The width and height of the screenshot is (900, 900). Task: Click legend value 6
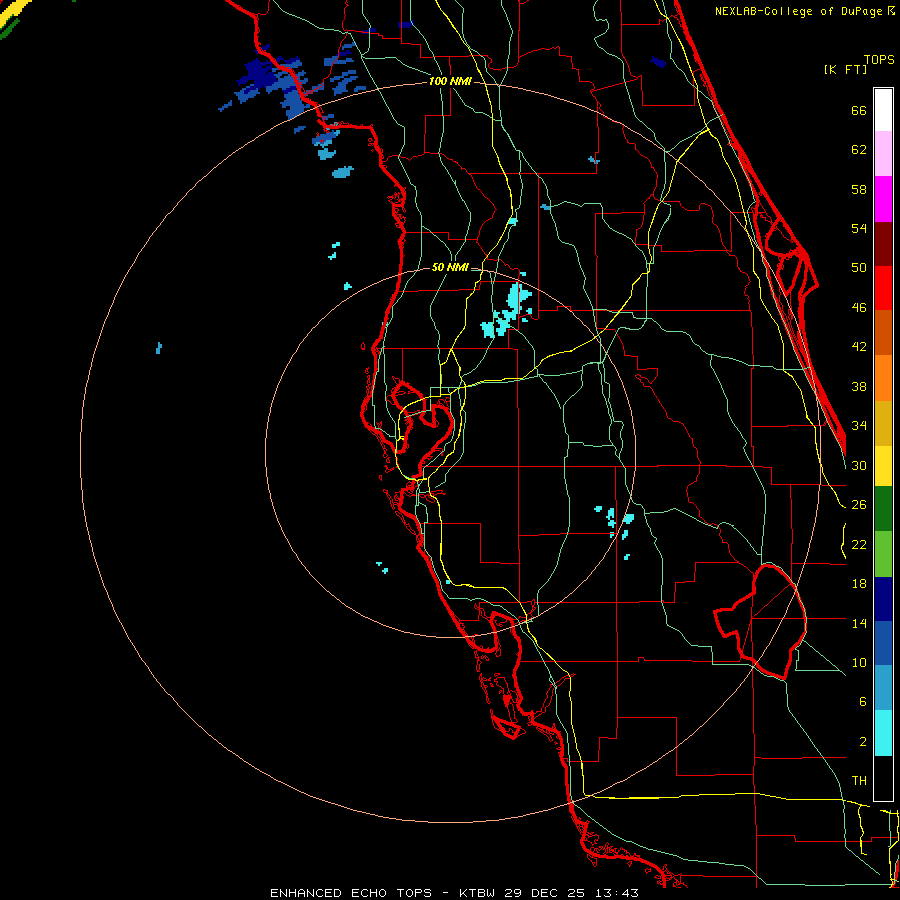click(862, 702)
